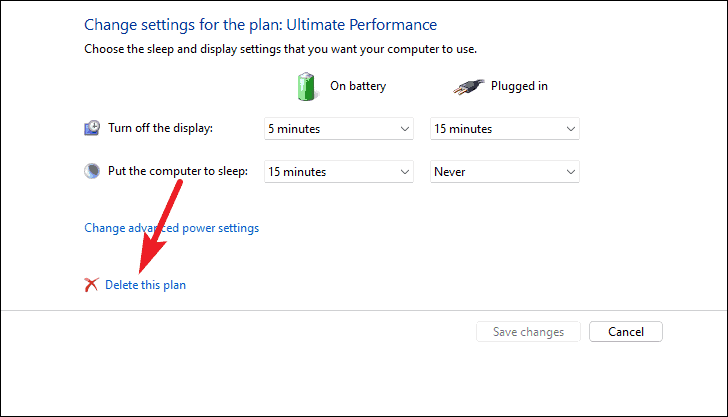Click chevron of Never combo box
The width and height of the screenshot is (728, 417).
pos(571,172)
